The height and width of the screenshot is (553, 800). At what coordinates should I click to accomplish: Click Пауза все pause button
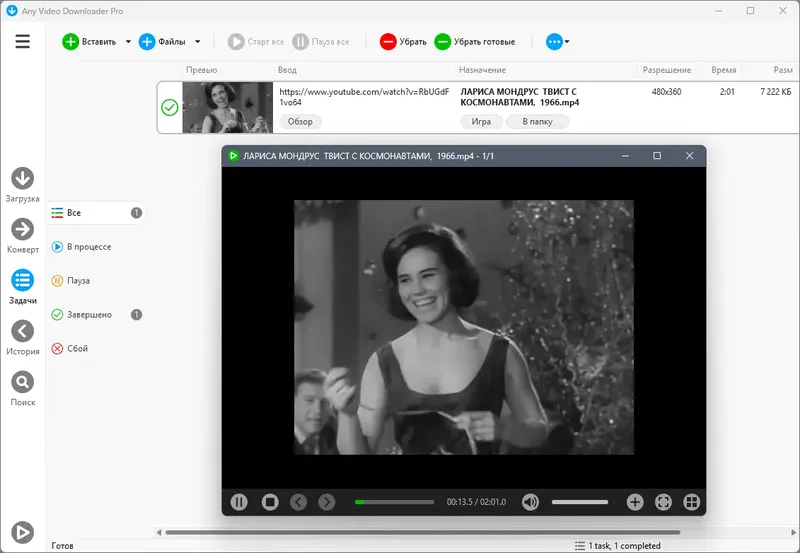click(321, 42)
